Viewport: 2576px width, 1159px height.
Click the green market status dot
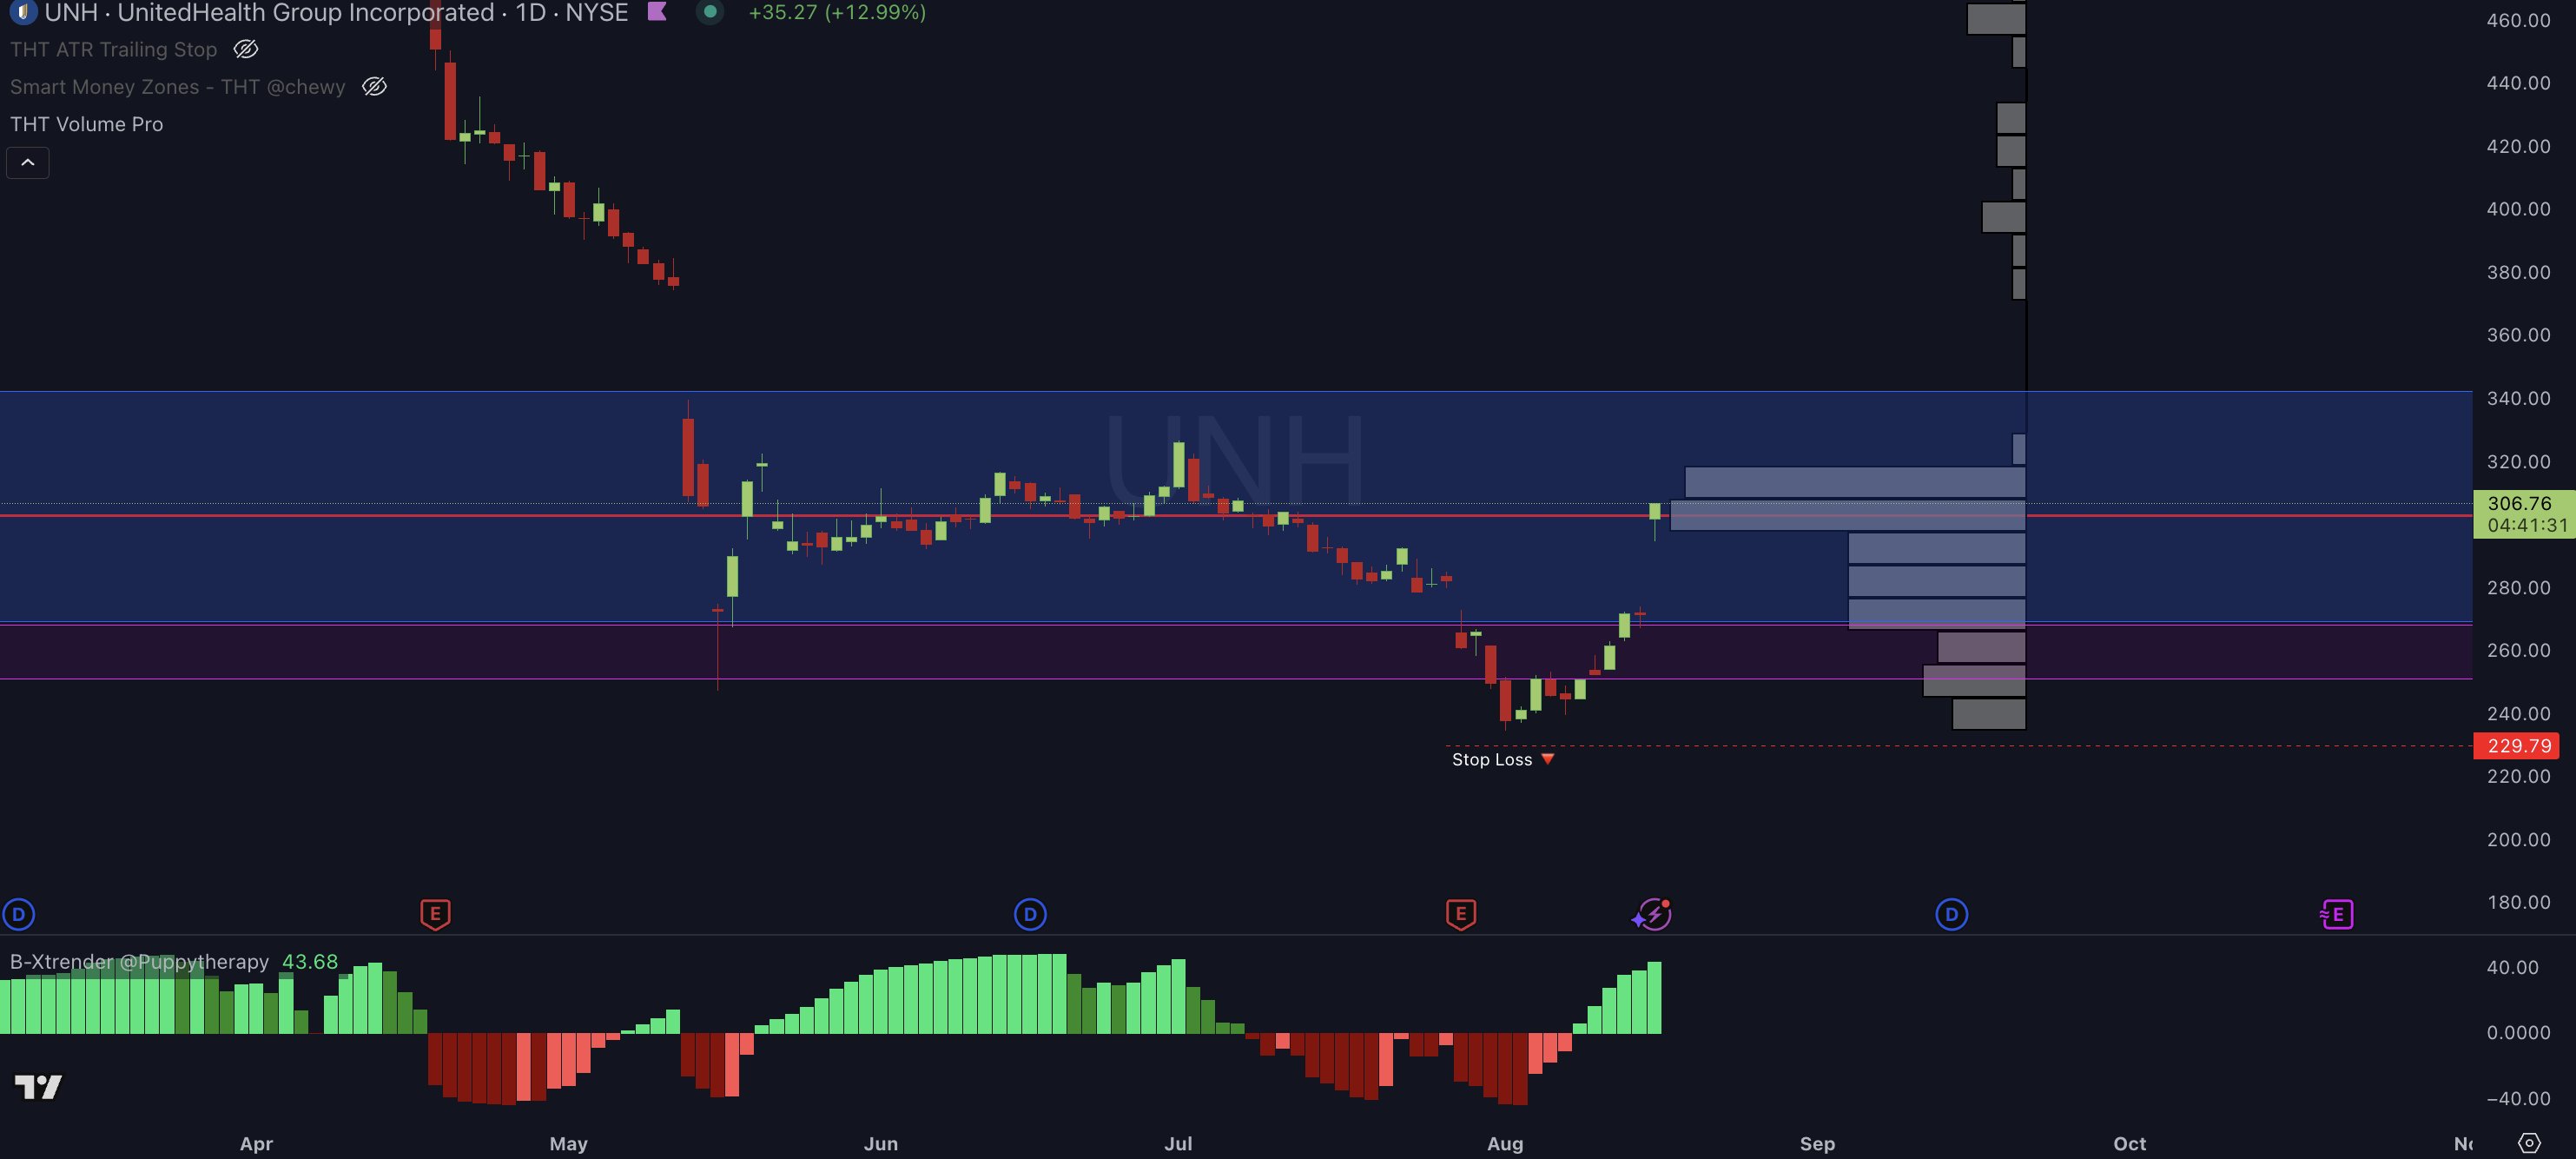(x=709, y=12)
